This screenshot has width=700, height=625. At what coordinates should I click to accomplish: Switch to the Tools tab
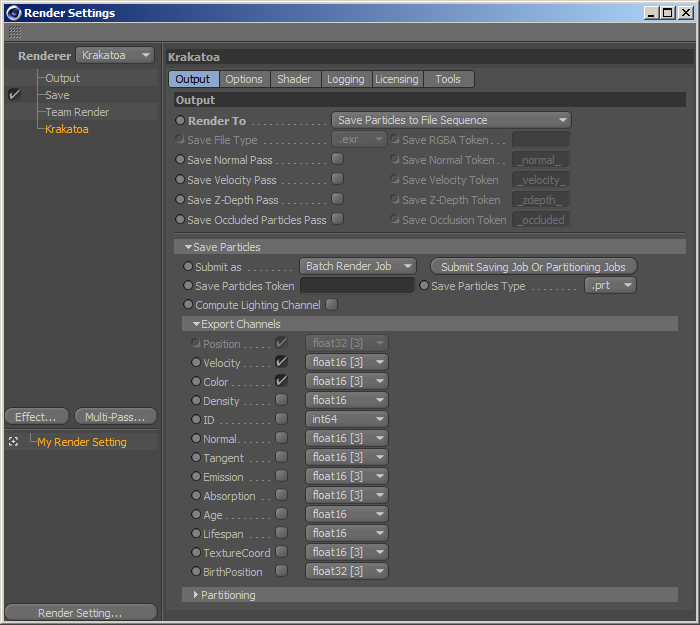(448, 79)
